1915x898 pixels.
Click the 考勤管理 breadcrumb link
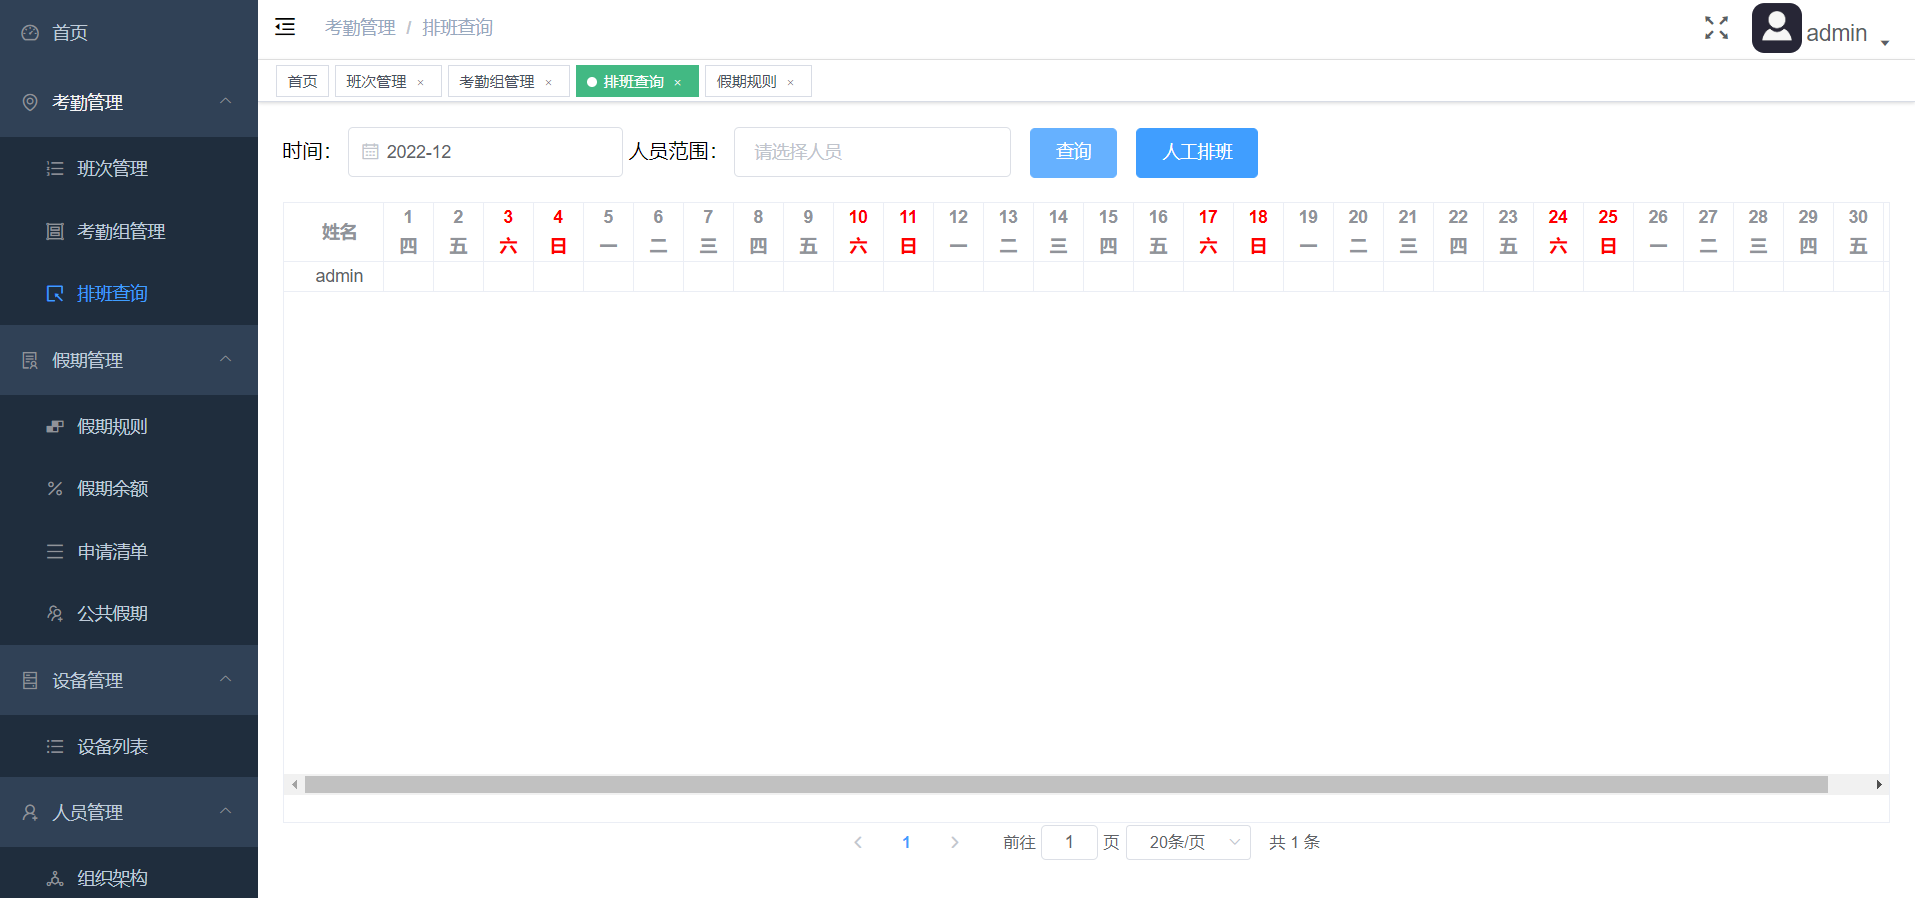coord(360,28)
